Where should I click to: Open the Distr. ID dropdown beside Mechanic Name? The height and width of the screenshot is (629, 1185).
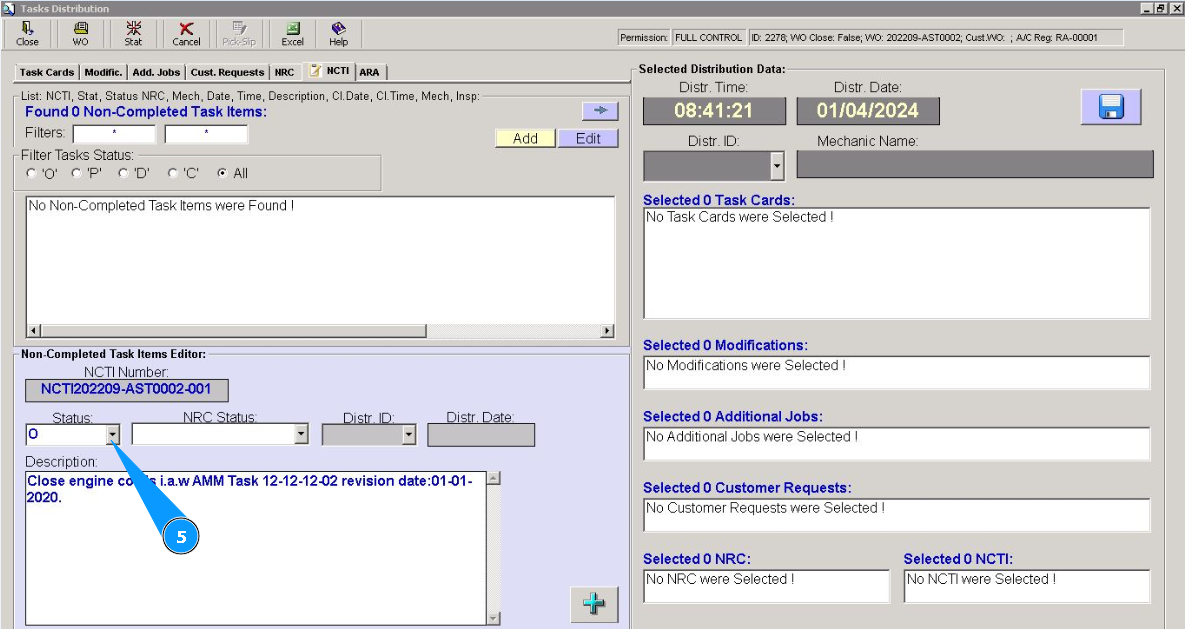[x=777, y=166]
